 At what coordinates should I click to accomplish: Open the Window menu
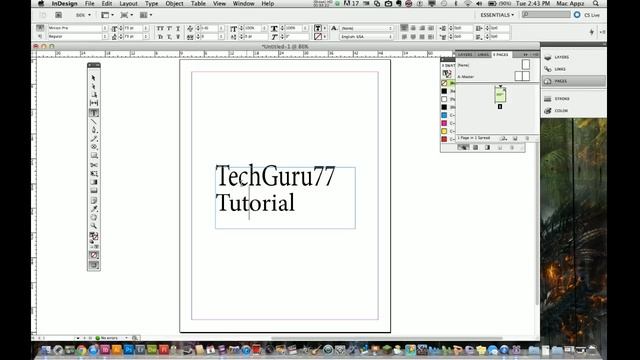[243, 4]
